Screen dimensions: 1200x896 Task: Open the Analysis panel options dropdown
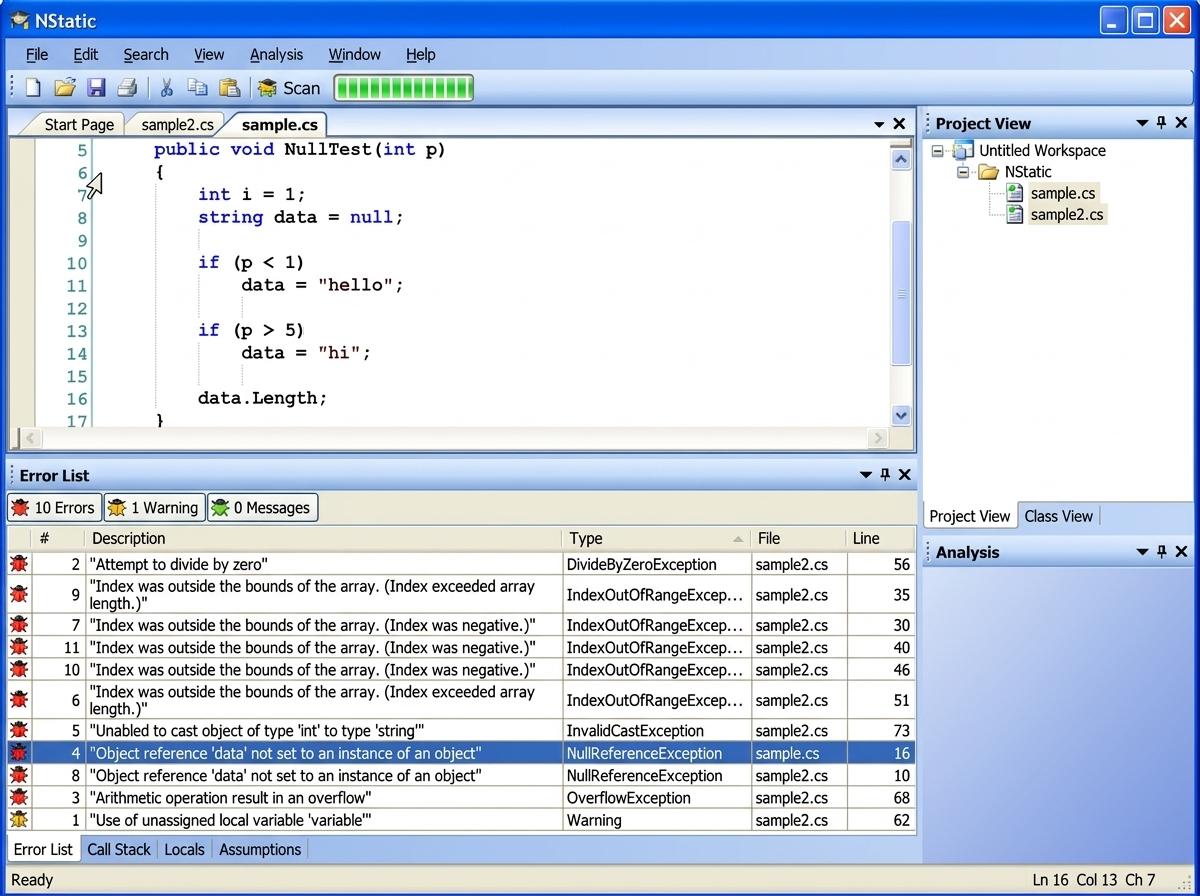[1142, 552]
